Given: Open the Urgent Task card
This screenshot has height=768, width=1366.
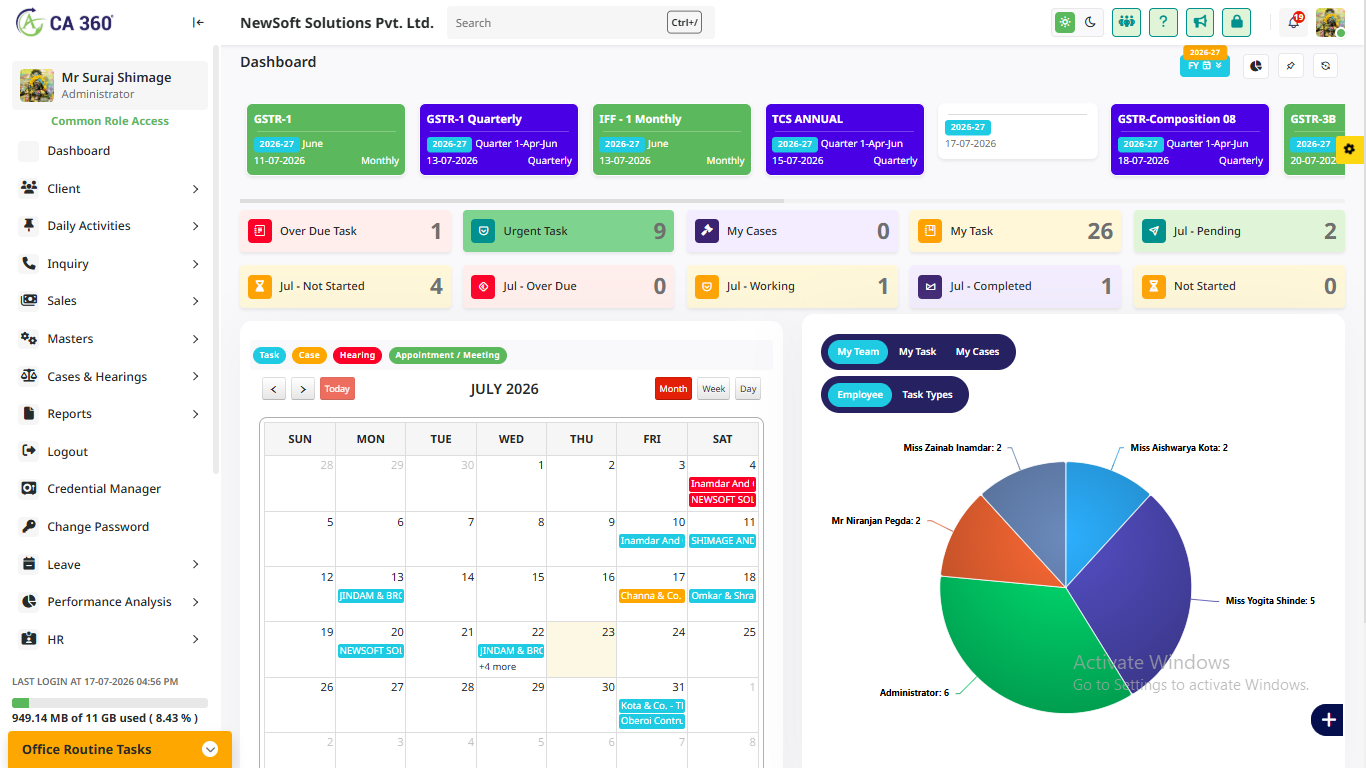Looking at the screenshot, I should point(568,231).
